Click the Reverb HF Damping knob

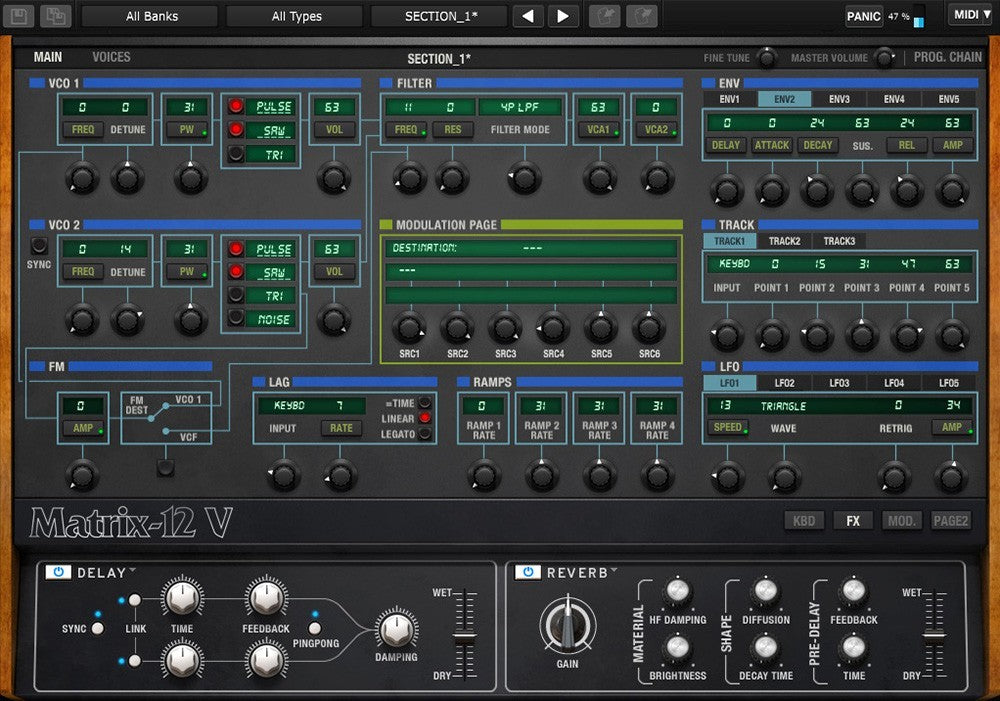coord(677,591)
